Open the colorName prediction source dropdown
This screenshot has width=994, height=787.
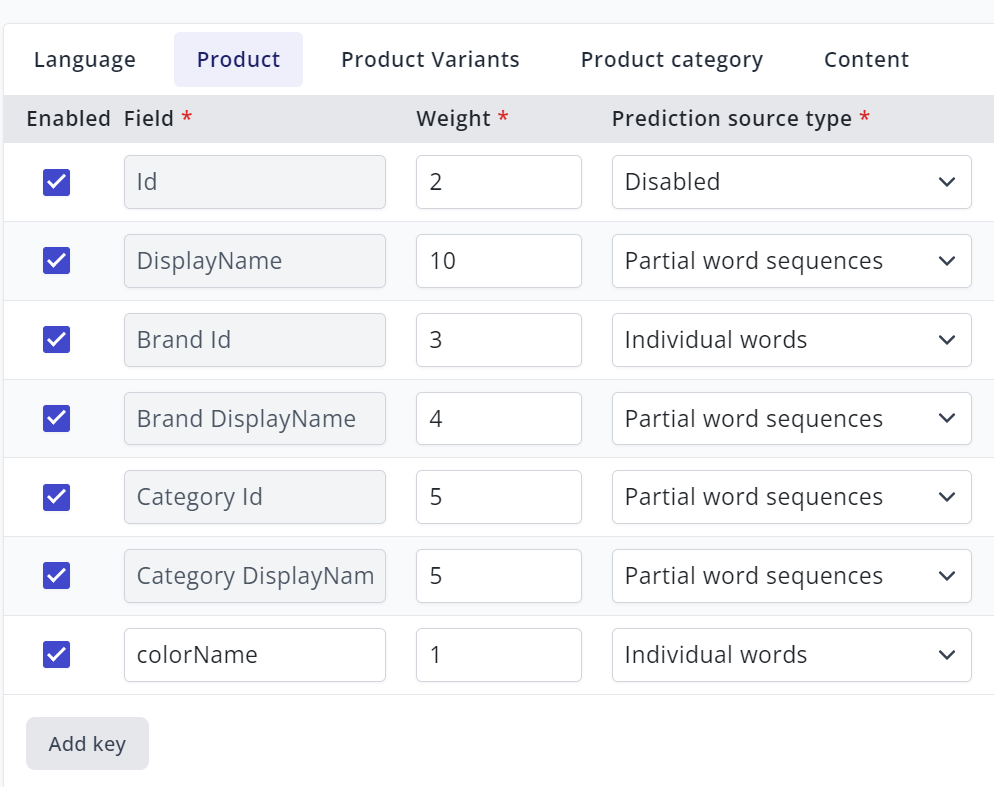click(790, 655)
